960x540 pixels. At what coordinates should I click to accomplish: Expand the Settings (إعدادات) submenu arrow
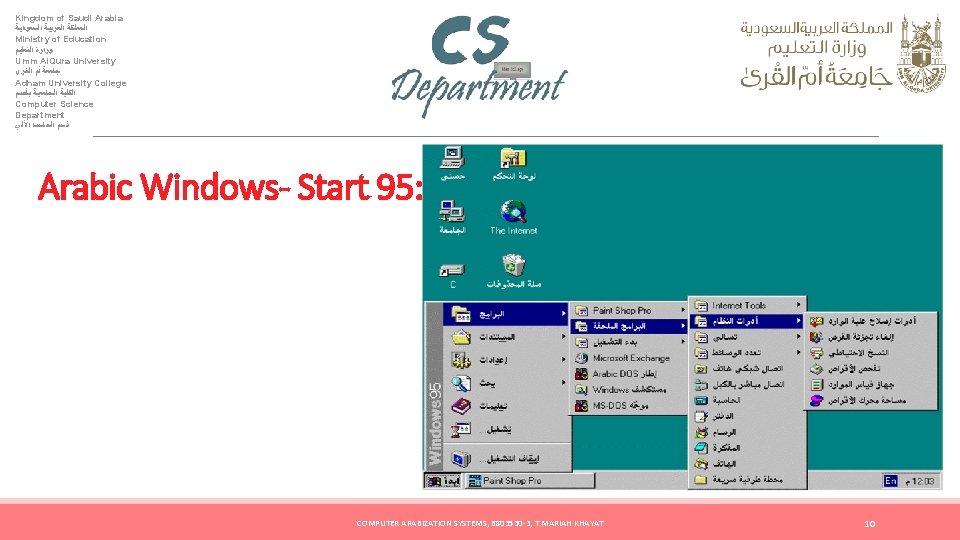563,360
